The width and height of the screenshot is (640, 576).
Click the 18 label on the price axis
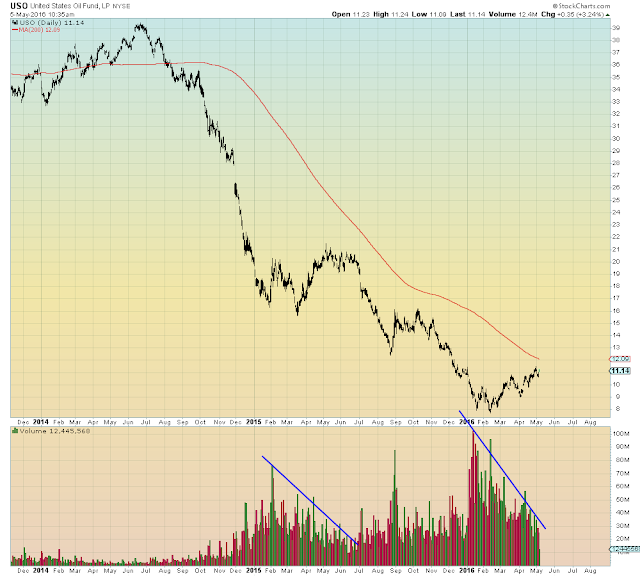tap(616, 286)
